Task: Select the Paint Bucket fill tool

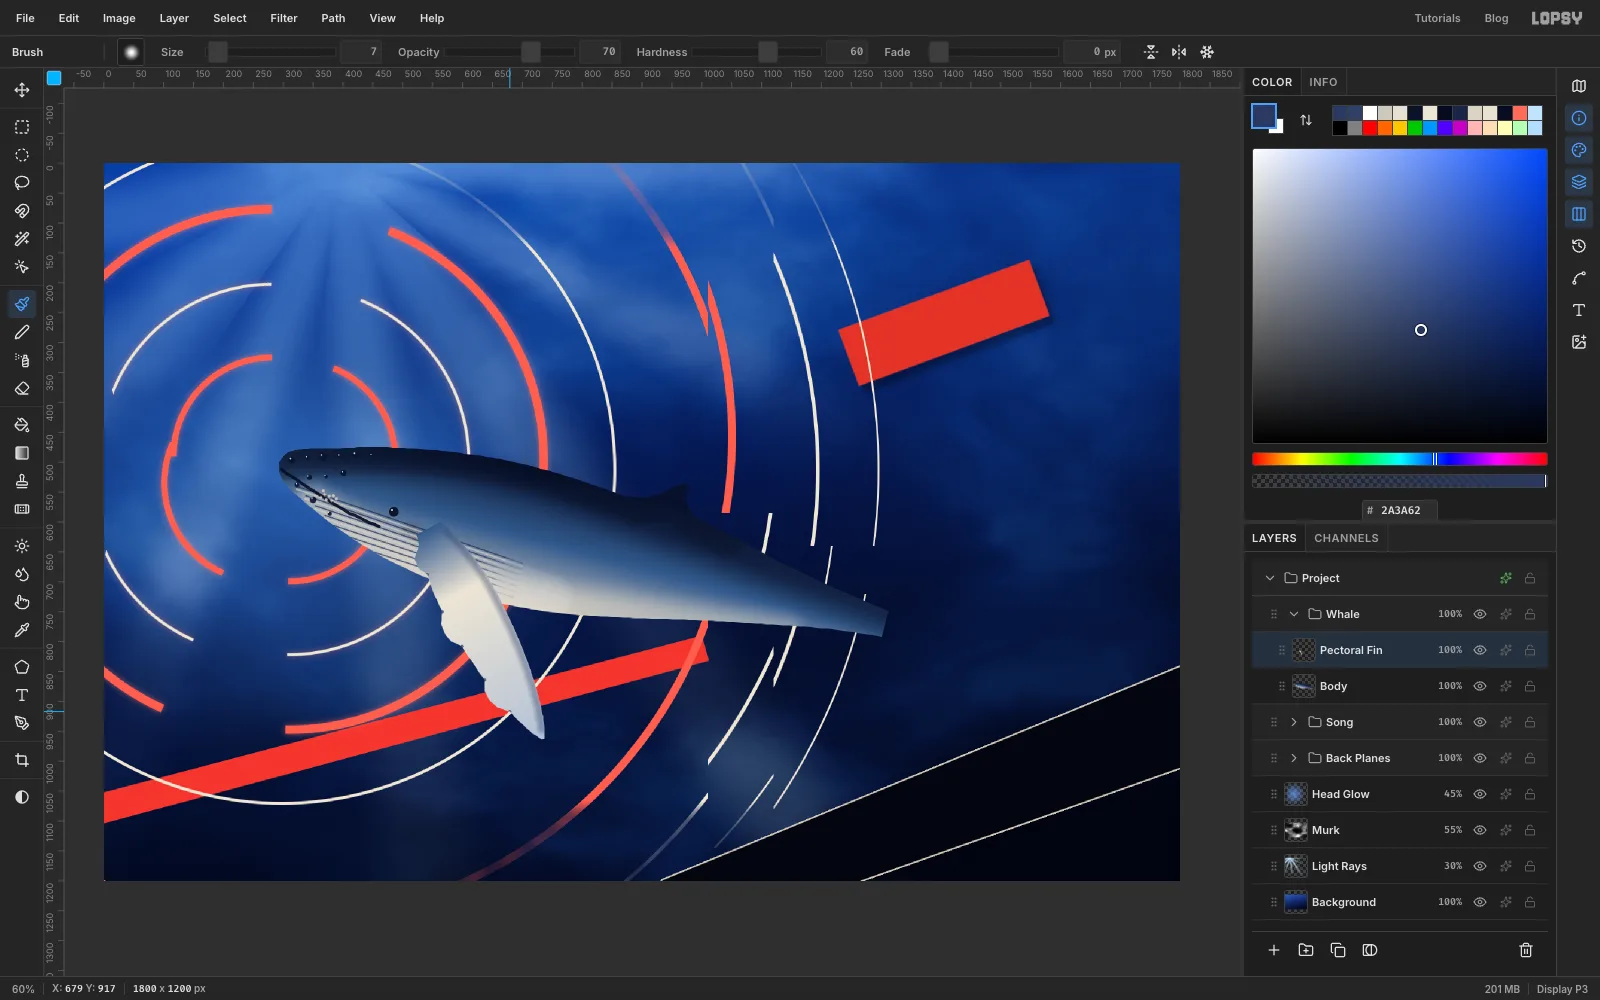Action: [22, 425]
